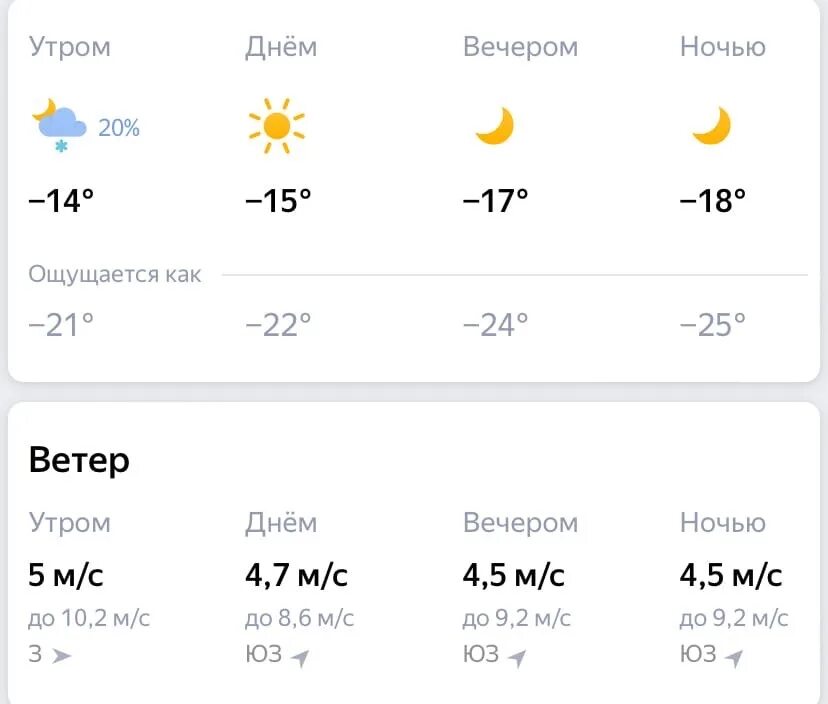Viewport: 828px width, 704px height.
Task: Select the Ночью label in the wind card
Action: coord(722,523)
